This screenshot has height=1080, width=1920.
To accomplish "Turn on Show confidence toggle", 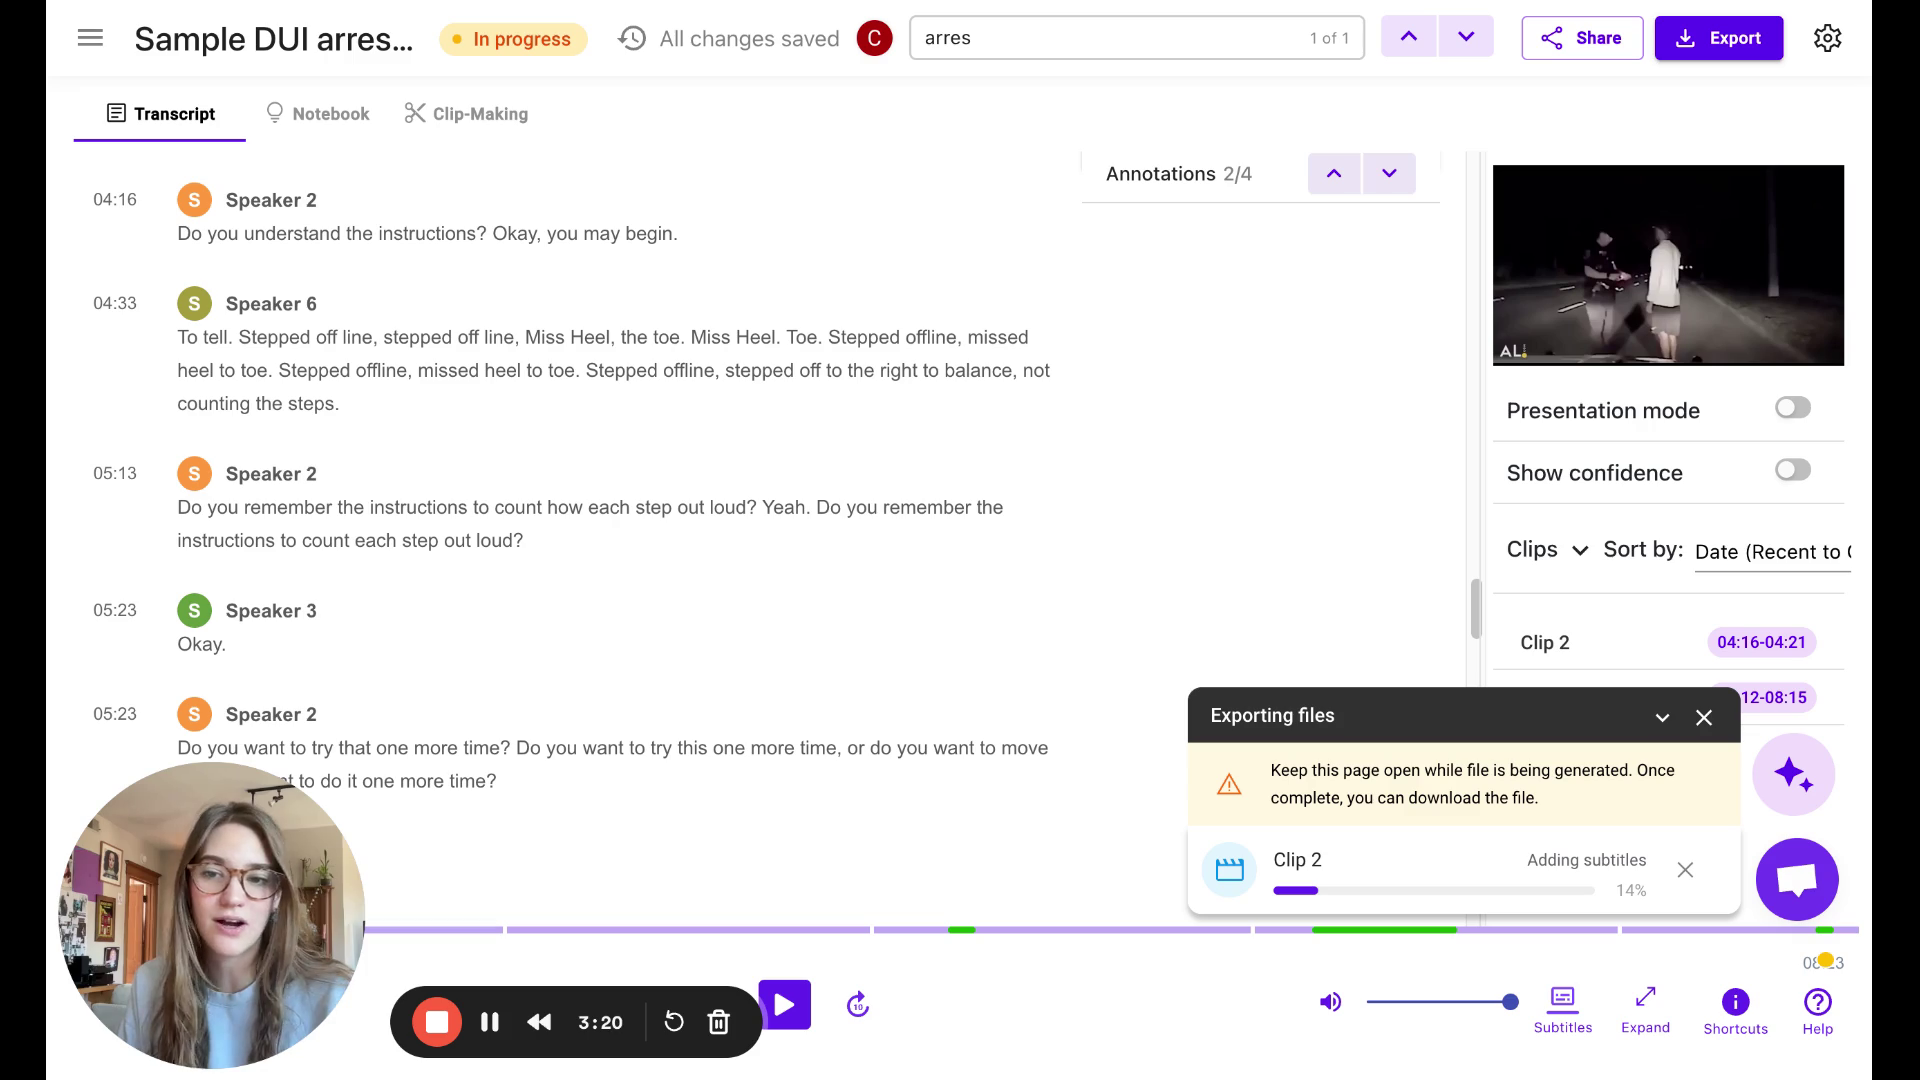I will point(1792,470).
